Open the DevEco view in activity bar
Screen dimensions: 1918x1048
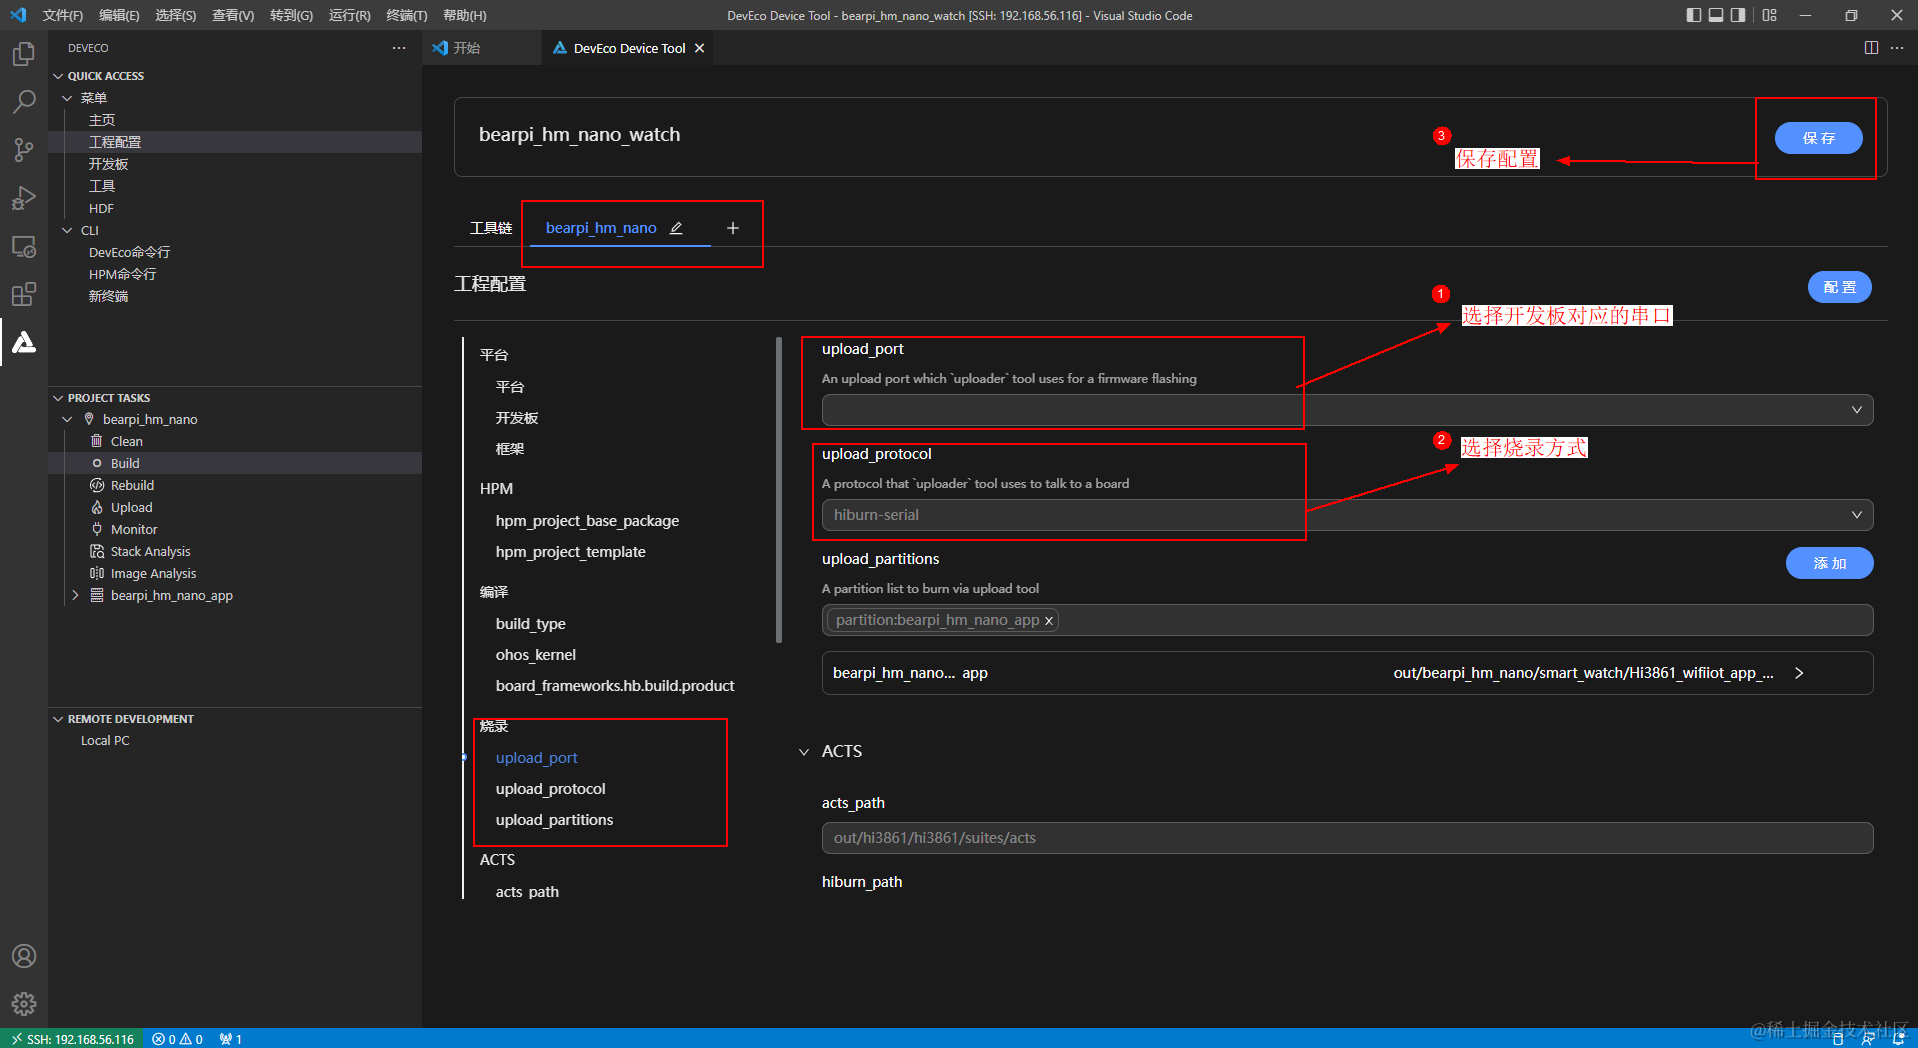(x=24, y=342)
